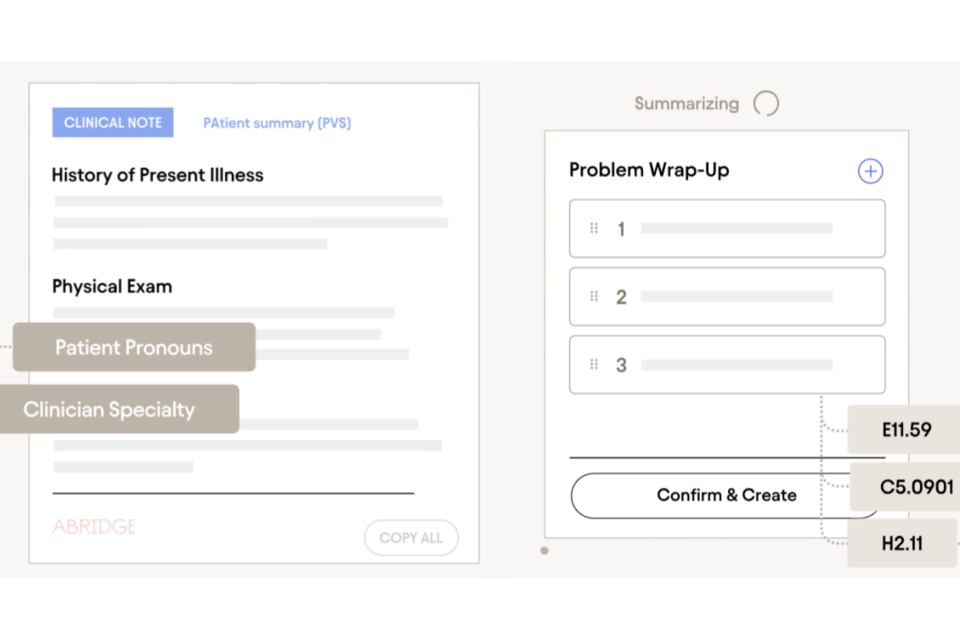Viewport: 960px width, 640px height.
Task: Click the plus icon beside Problem Wrap-Up
Action: pos(870,171)
